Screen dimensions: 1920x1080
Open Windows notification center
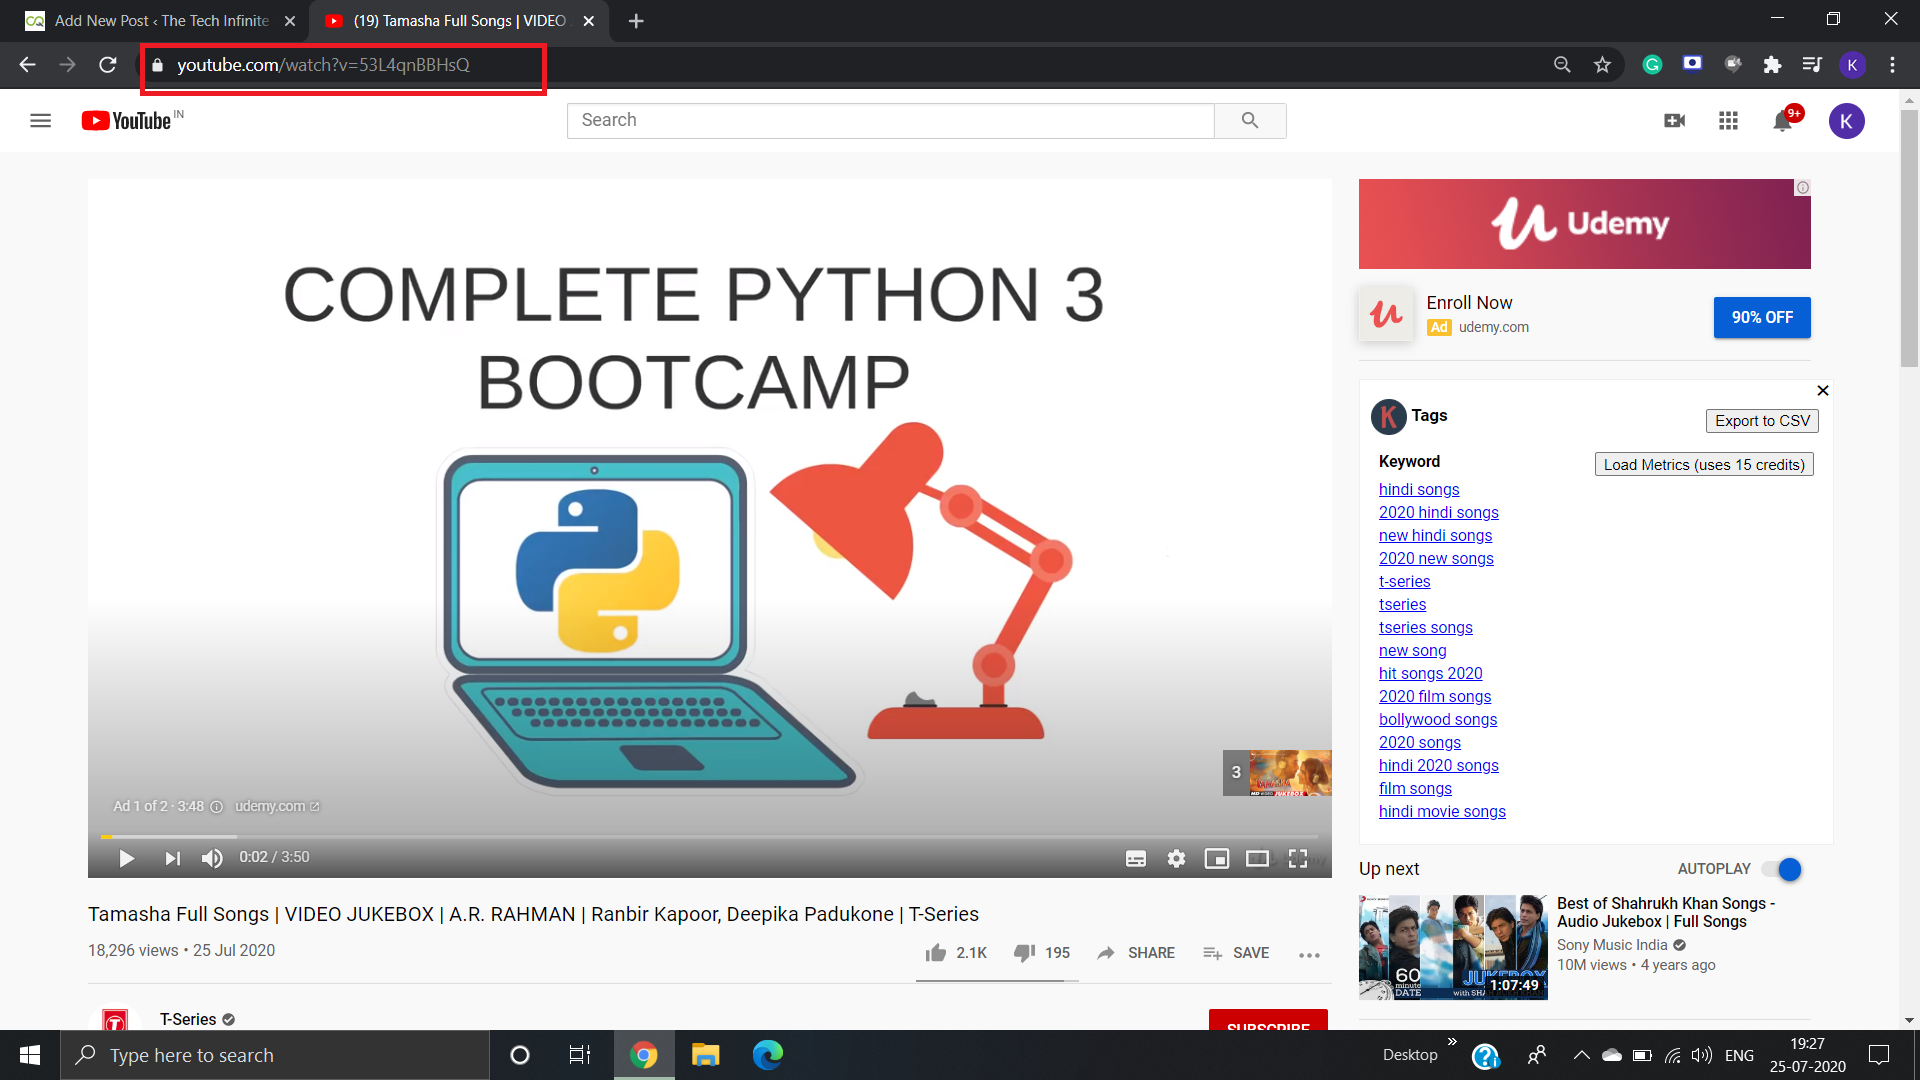[1879, 1055]
